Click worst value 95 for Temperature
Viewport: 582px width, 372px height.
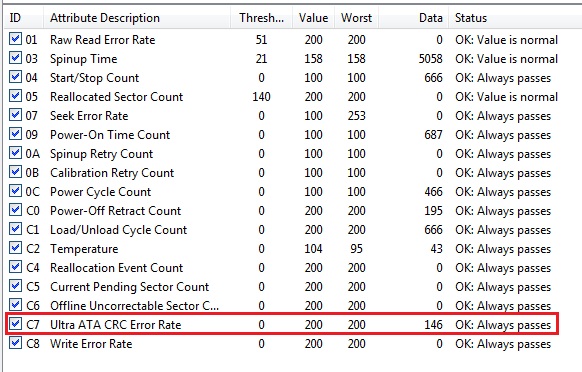tap(356, 249)
